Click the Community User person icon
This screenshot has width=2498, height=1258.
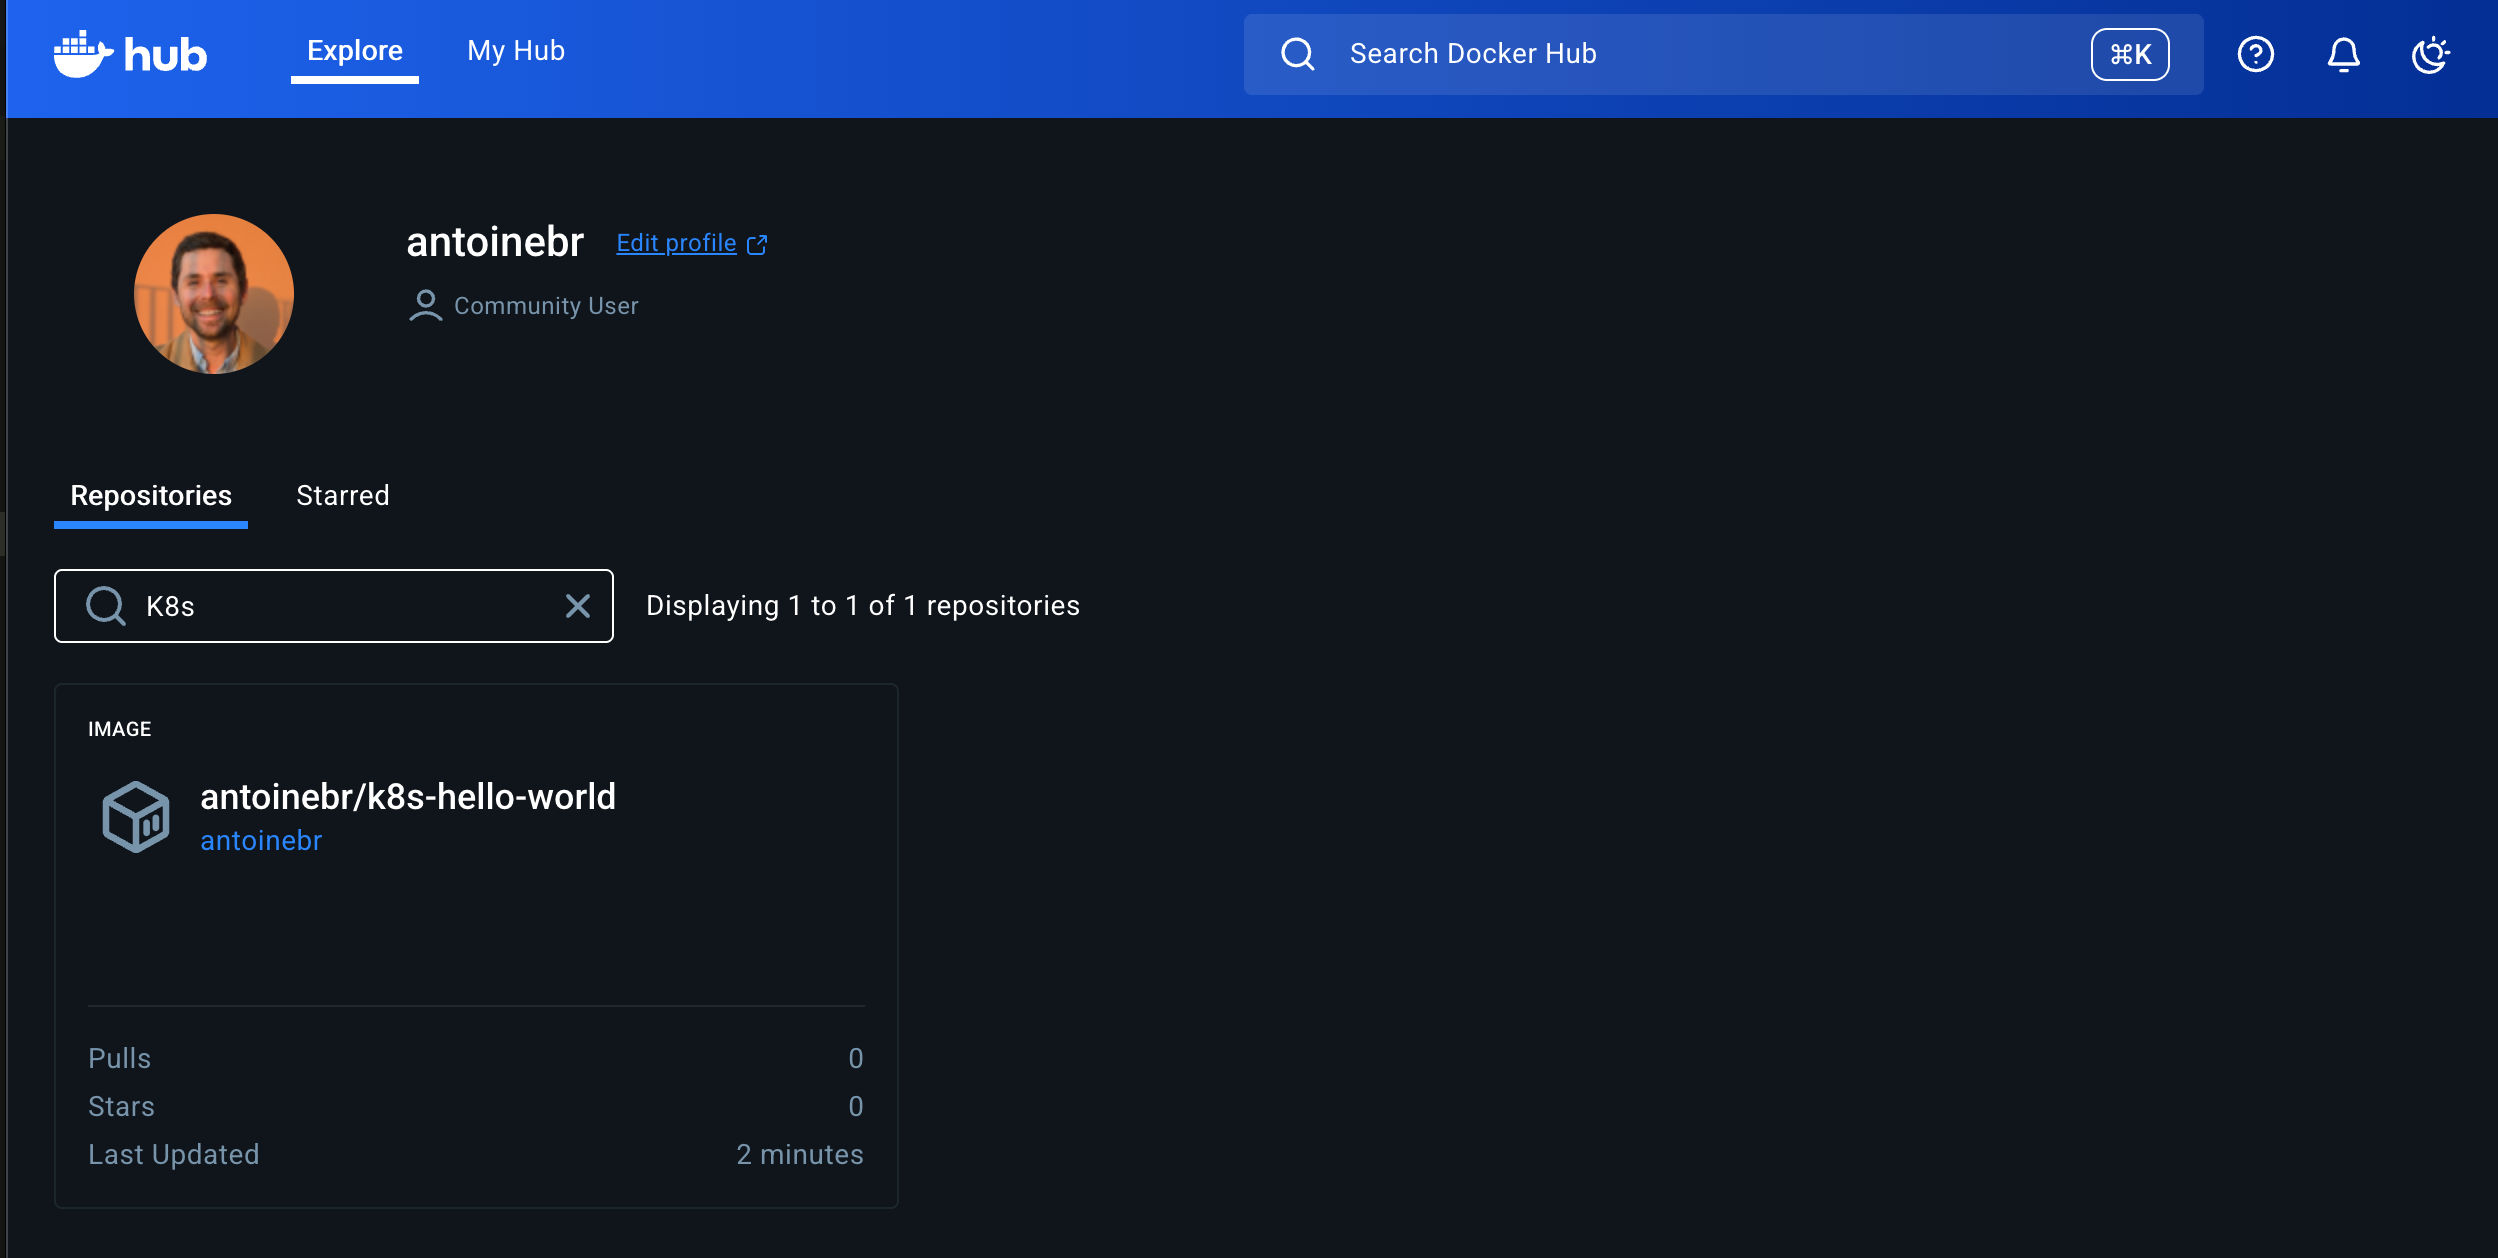coord(425,305)
